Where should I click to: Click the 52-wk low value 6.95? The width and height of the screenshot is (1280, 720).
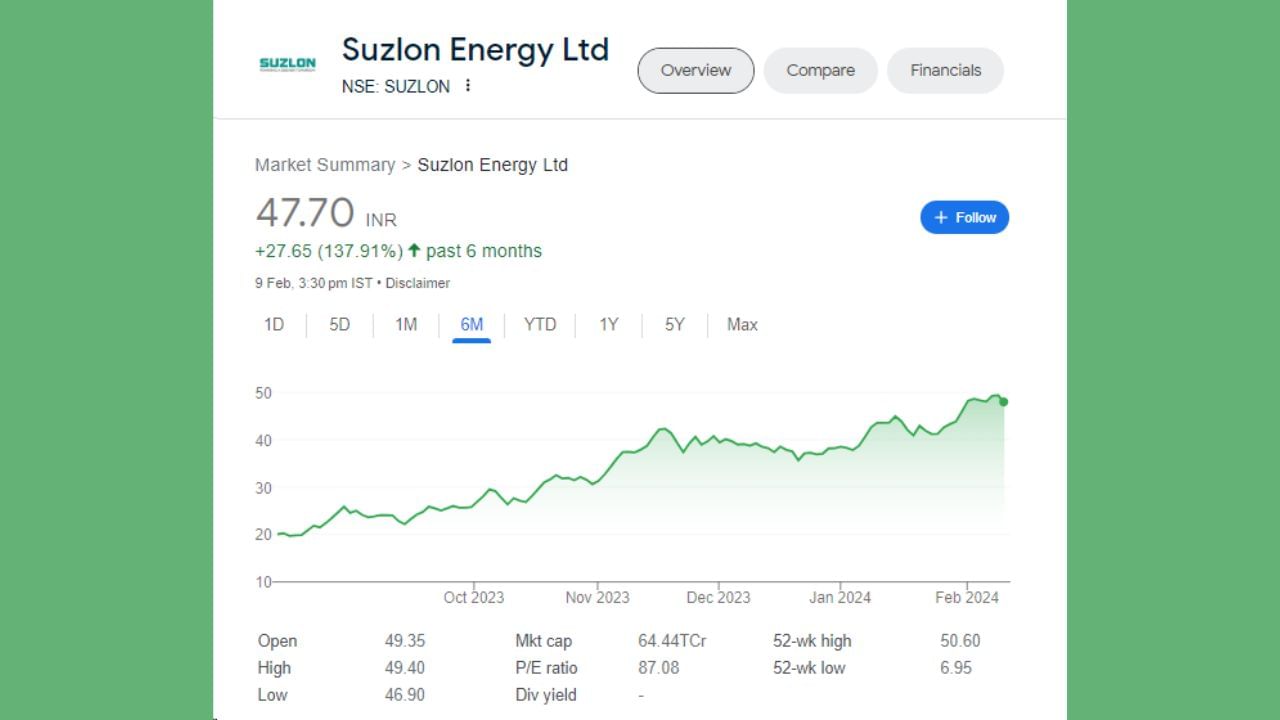coord(956,668)
